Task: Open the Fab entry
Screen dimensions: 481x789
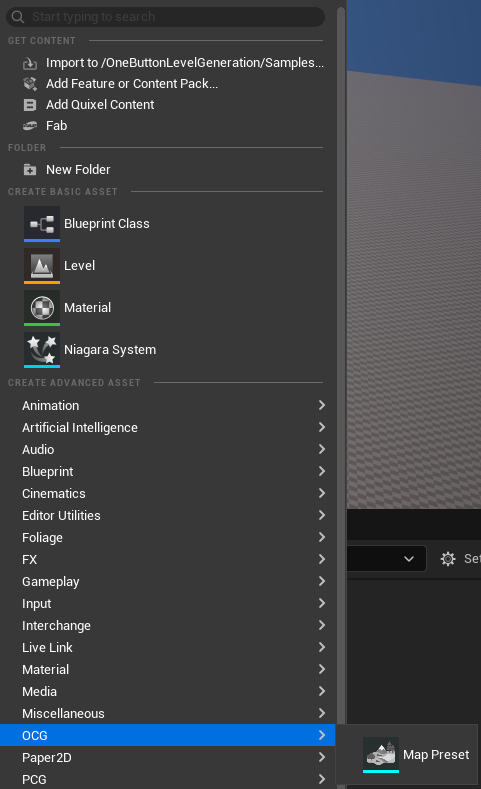Action: [56, 126]
